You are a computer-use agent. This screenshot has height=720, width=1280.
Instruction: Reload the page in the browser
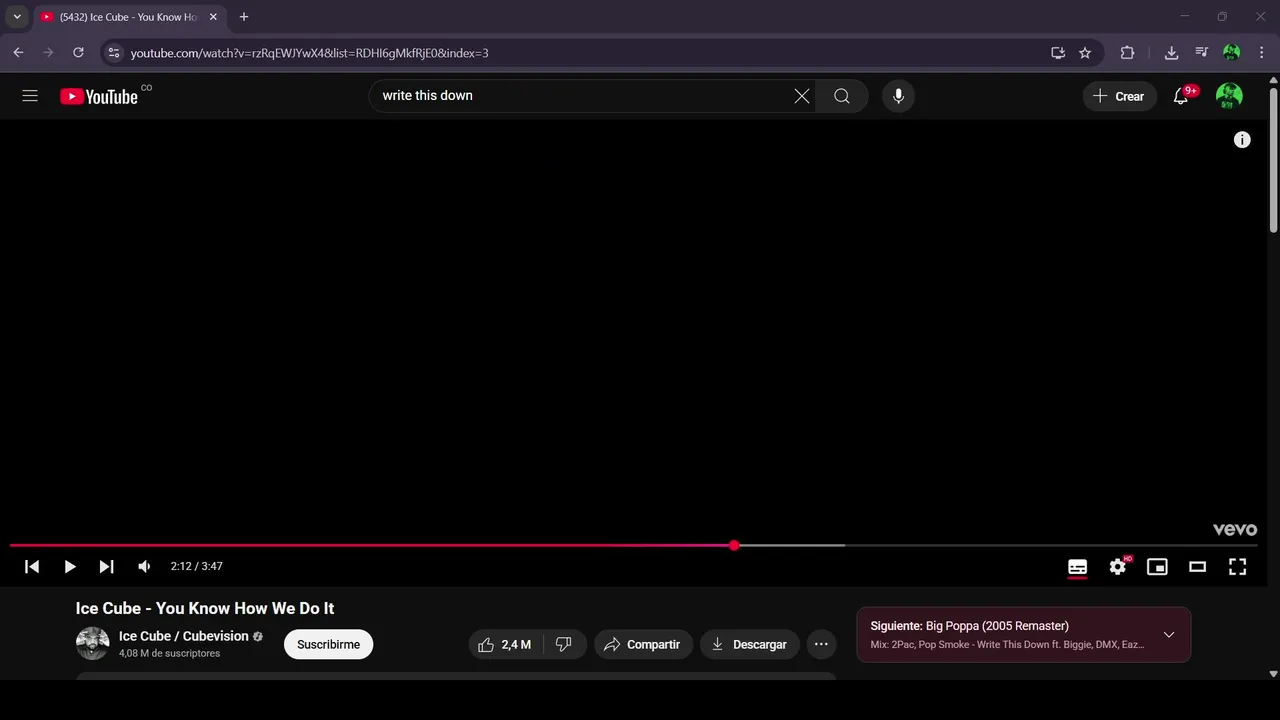(x=78, y=53)
